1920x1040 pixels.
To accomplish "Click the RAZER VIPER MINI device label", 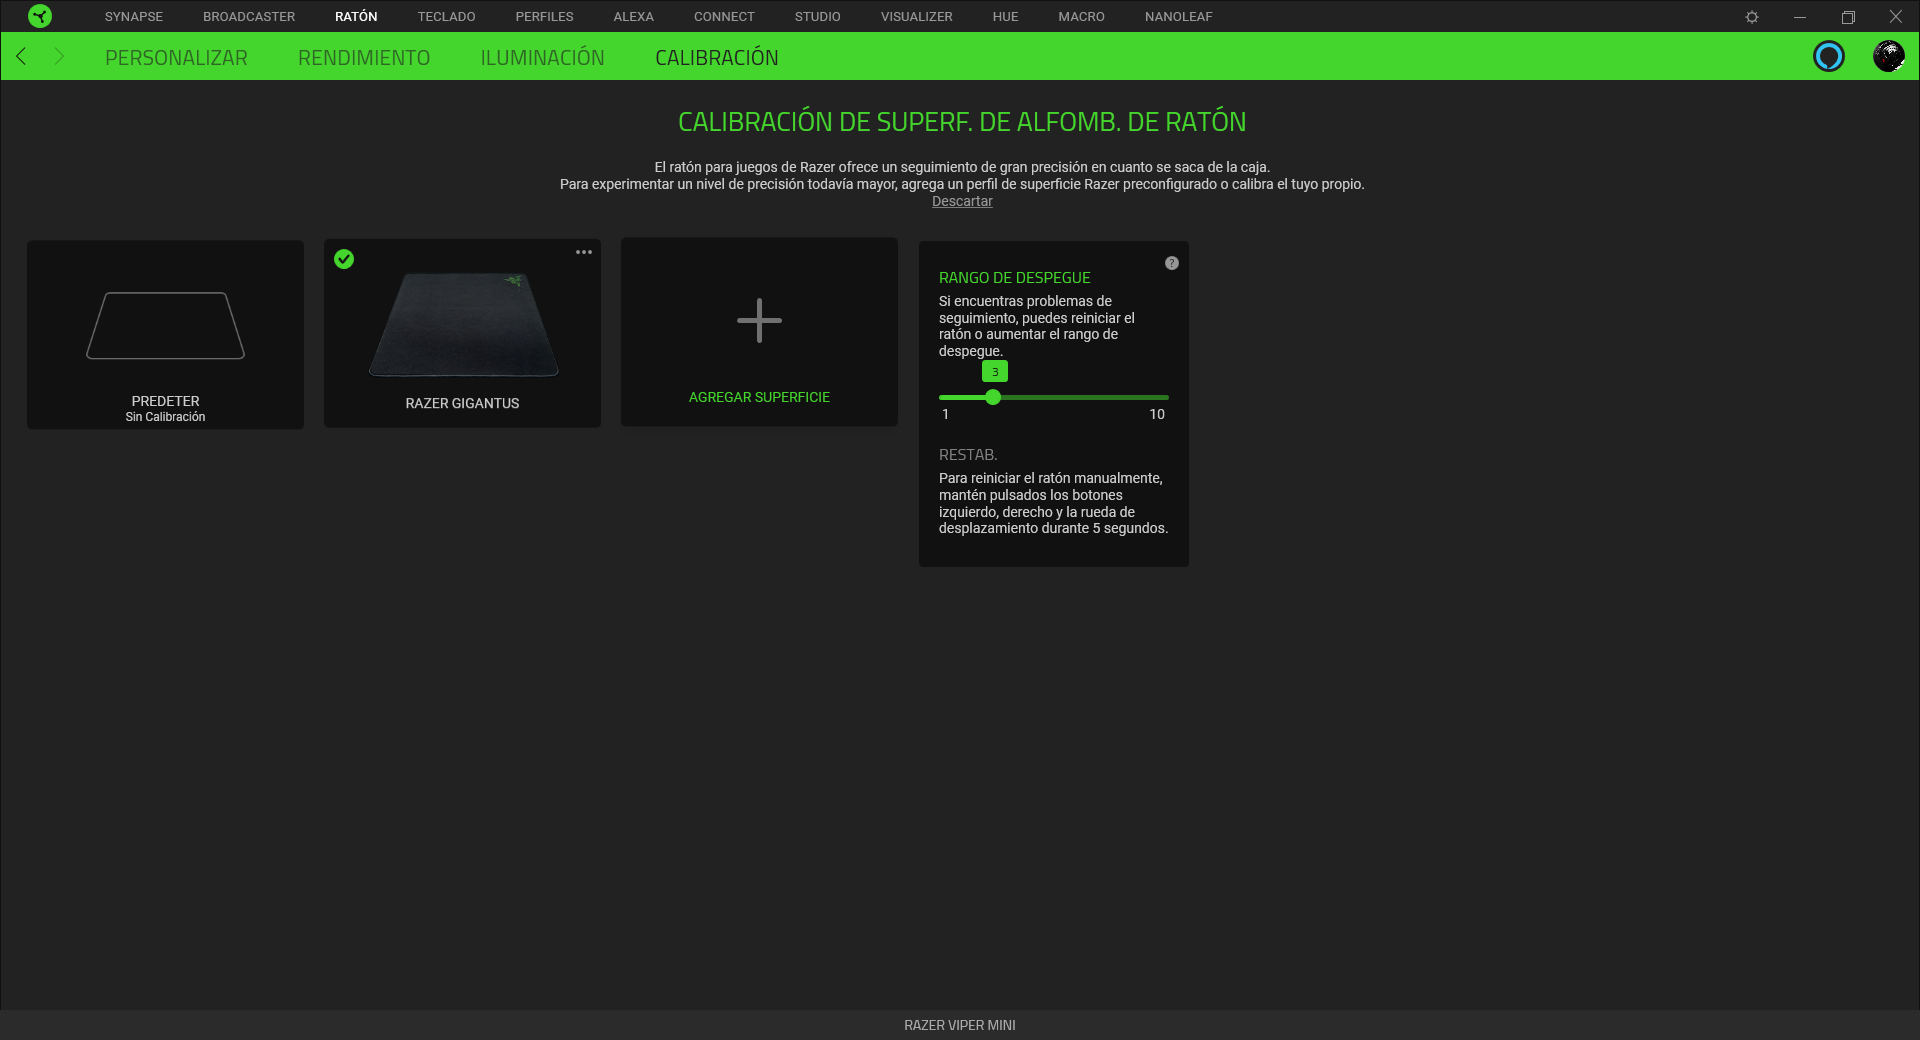I will (x=960, y=1025).
